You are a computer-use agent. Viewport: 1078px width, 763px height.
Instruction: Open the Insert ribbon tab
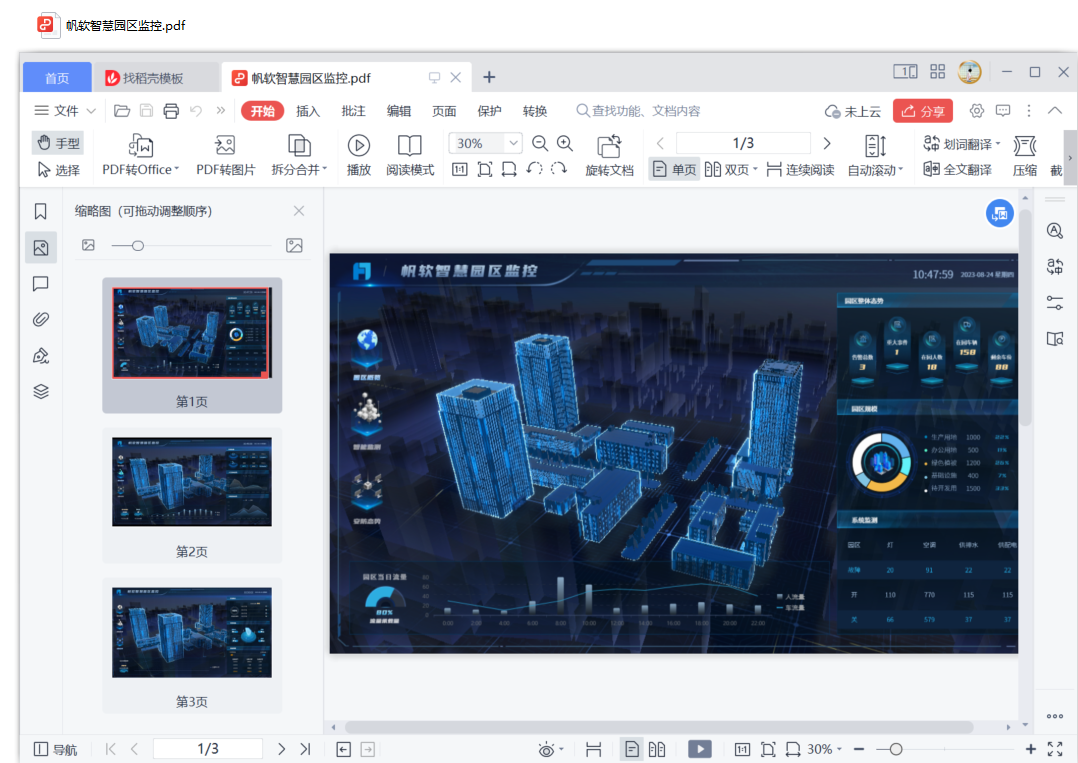click(x=307, y=111)
